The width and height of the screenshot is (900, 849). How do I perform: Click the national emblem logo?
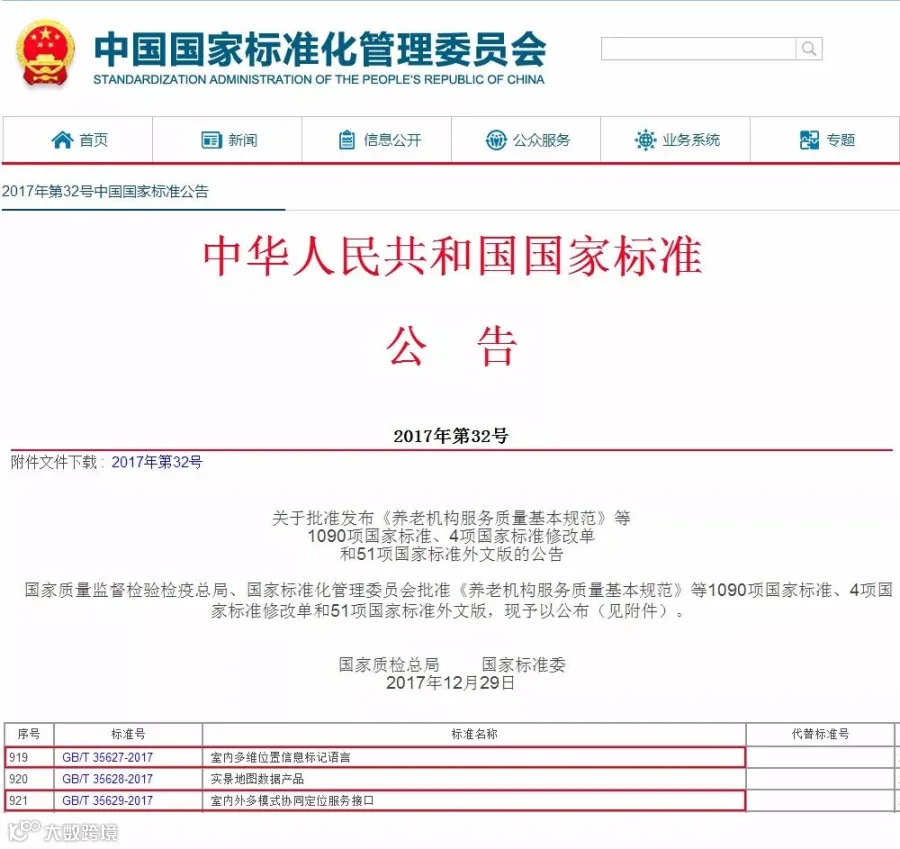click(x=45, y=55)
